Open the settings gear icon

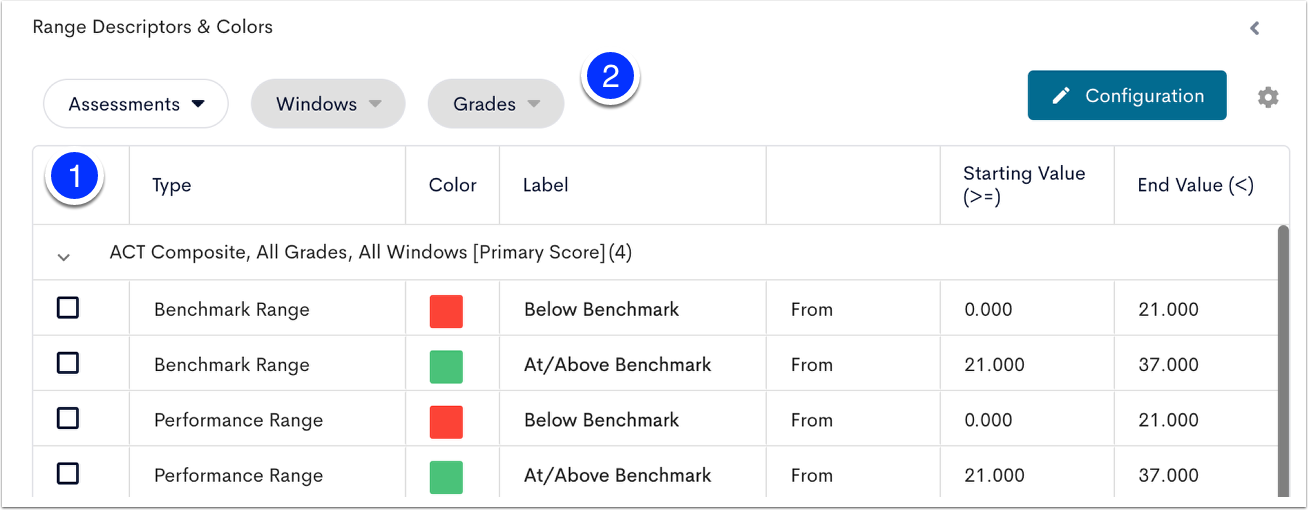1268,97
